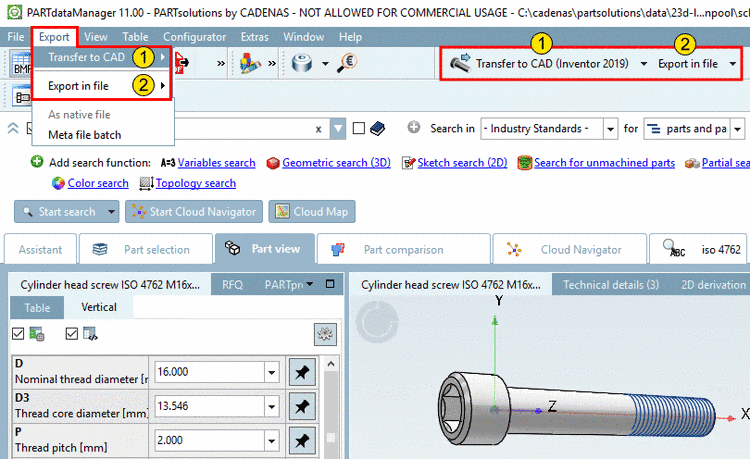Expand the parts and pa dropdown
Viewport: 750px width, 459px height.
click(x=737, y=129)
